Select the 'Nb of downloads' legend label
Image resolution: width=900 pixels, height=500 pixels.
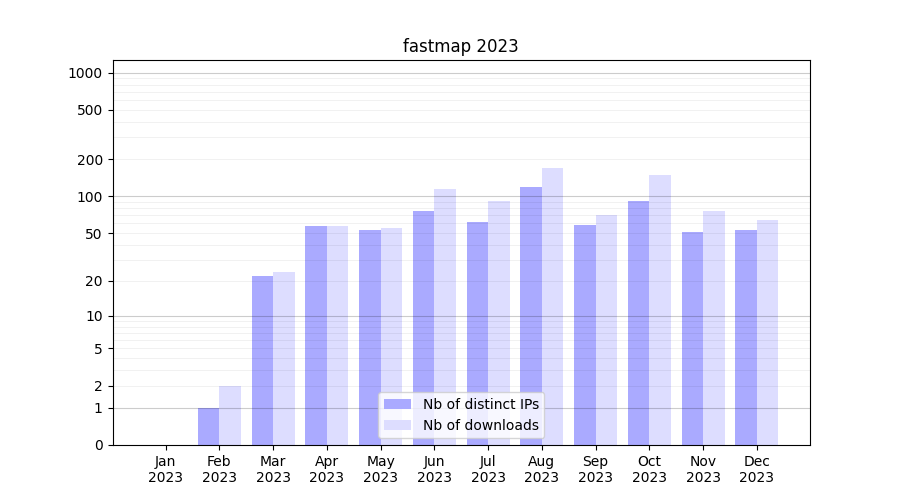480,425
